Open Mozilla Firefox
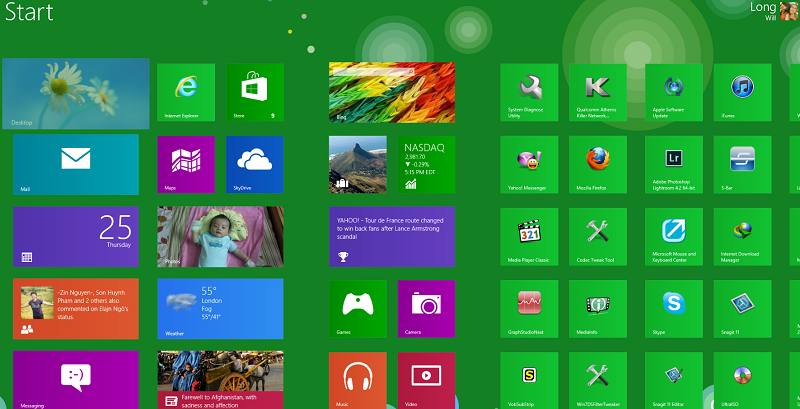 597,164
